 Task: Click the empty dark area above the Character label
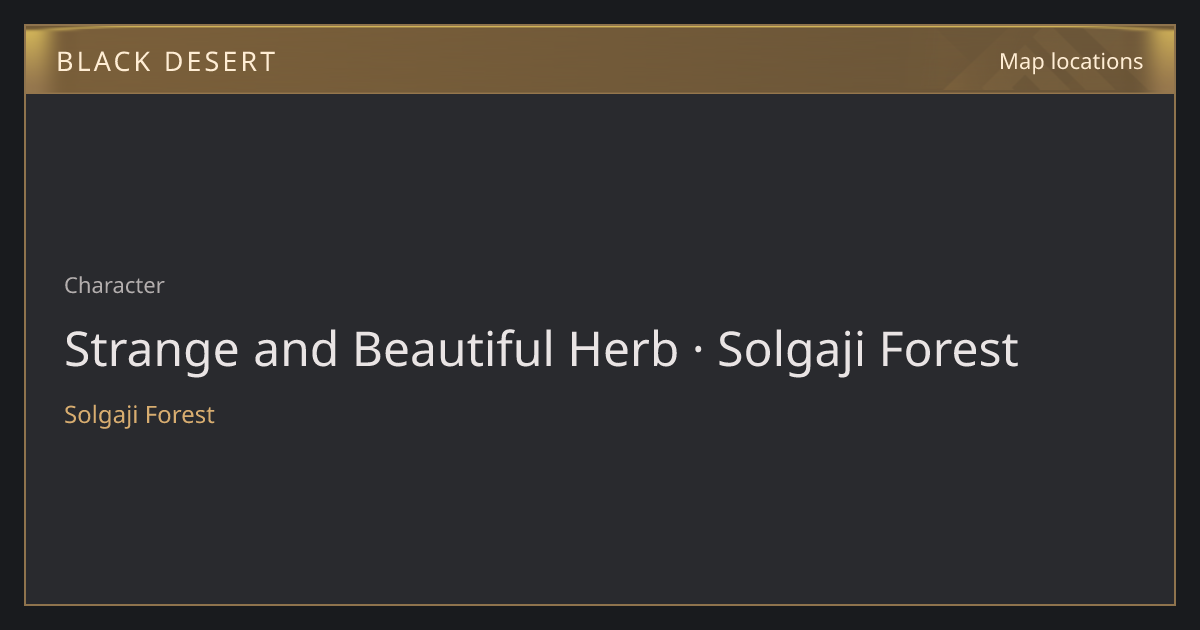(x=600, y=180)
